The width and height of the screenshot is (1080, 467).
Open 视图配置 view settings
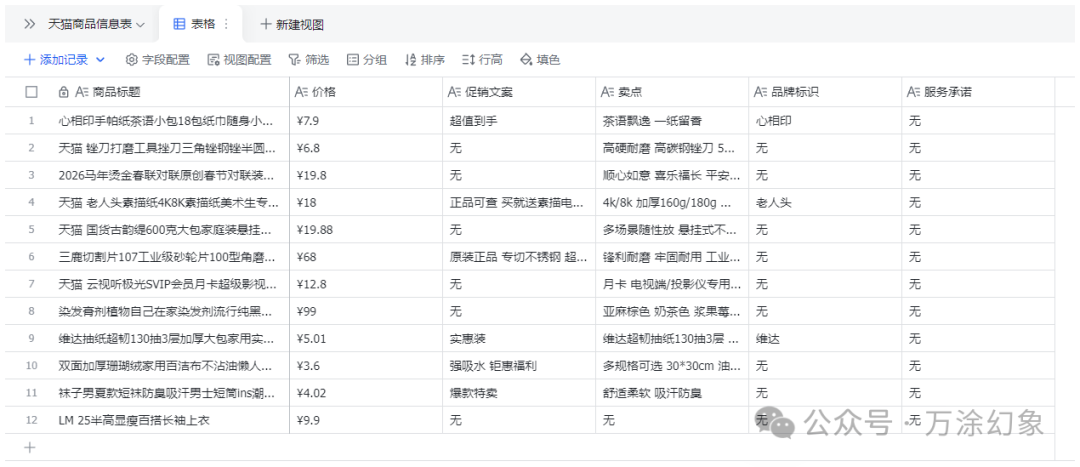coord(239,60)
